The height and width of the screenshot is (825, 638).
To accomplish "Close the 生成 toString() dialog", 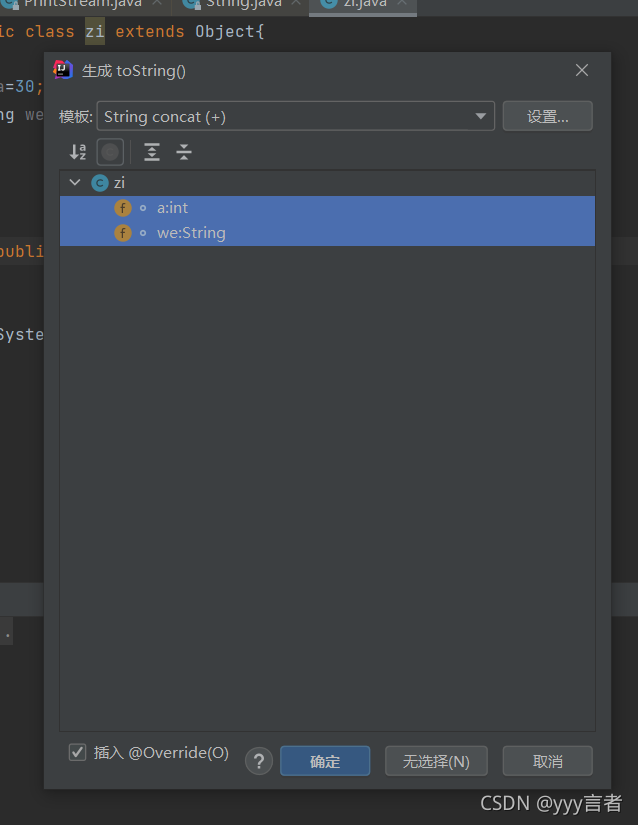I will pyautogui.click(x=582, y=70).
